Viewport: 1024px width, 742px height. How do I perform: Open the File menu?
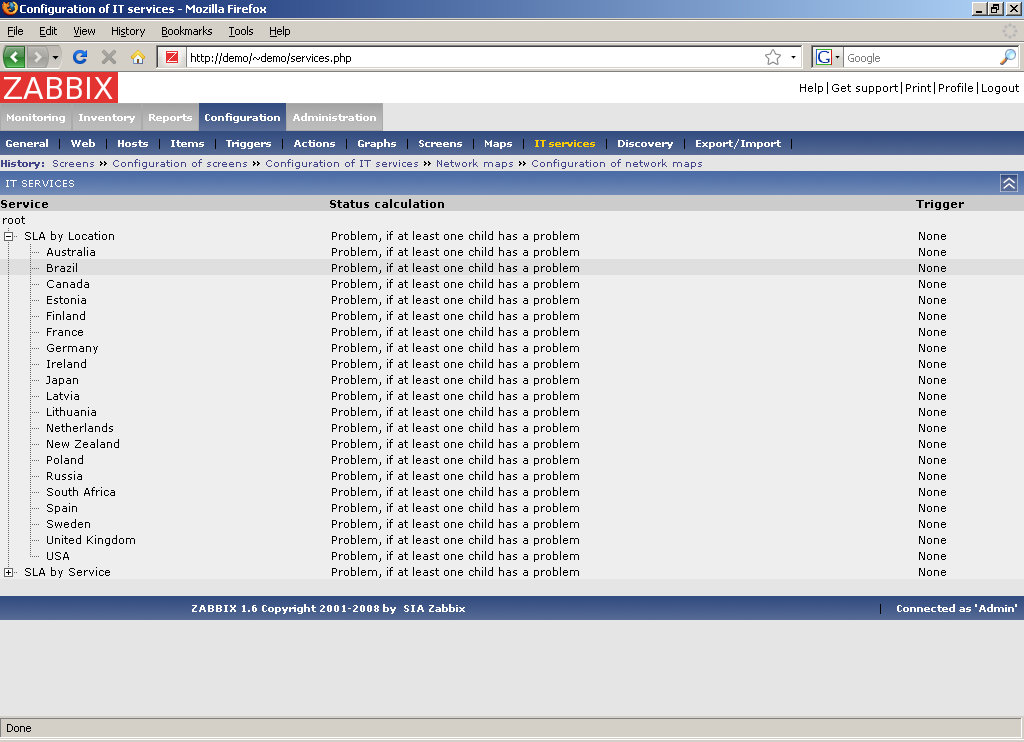coord(15,31)
